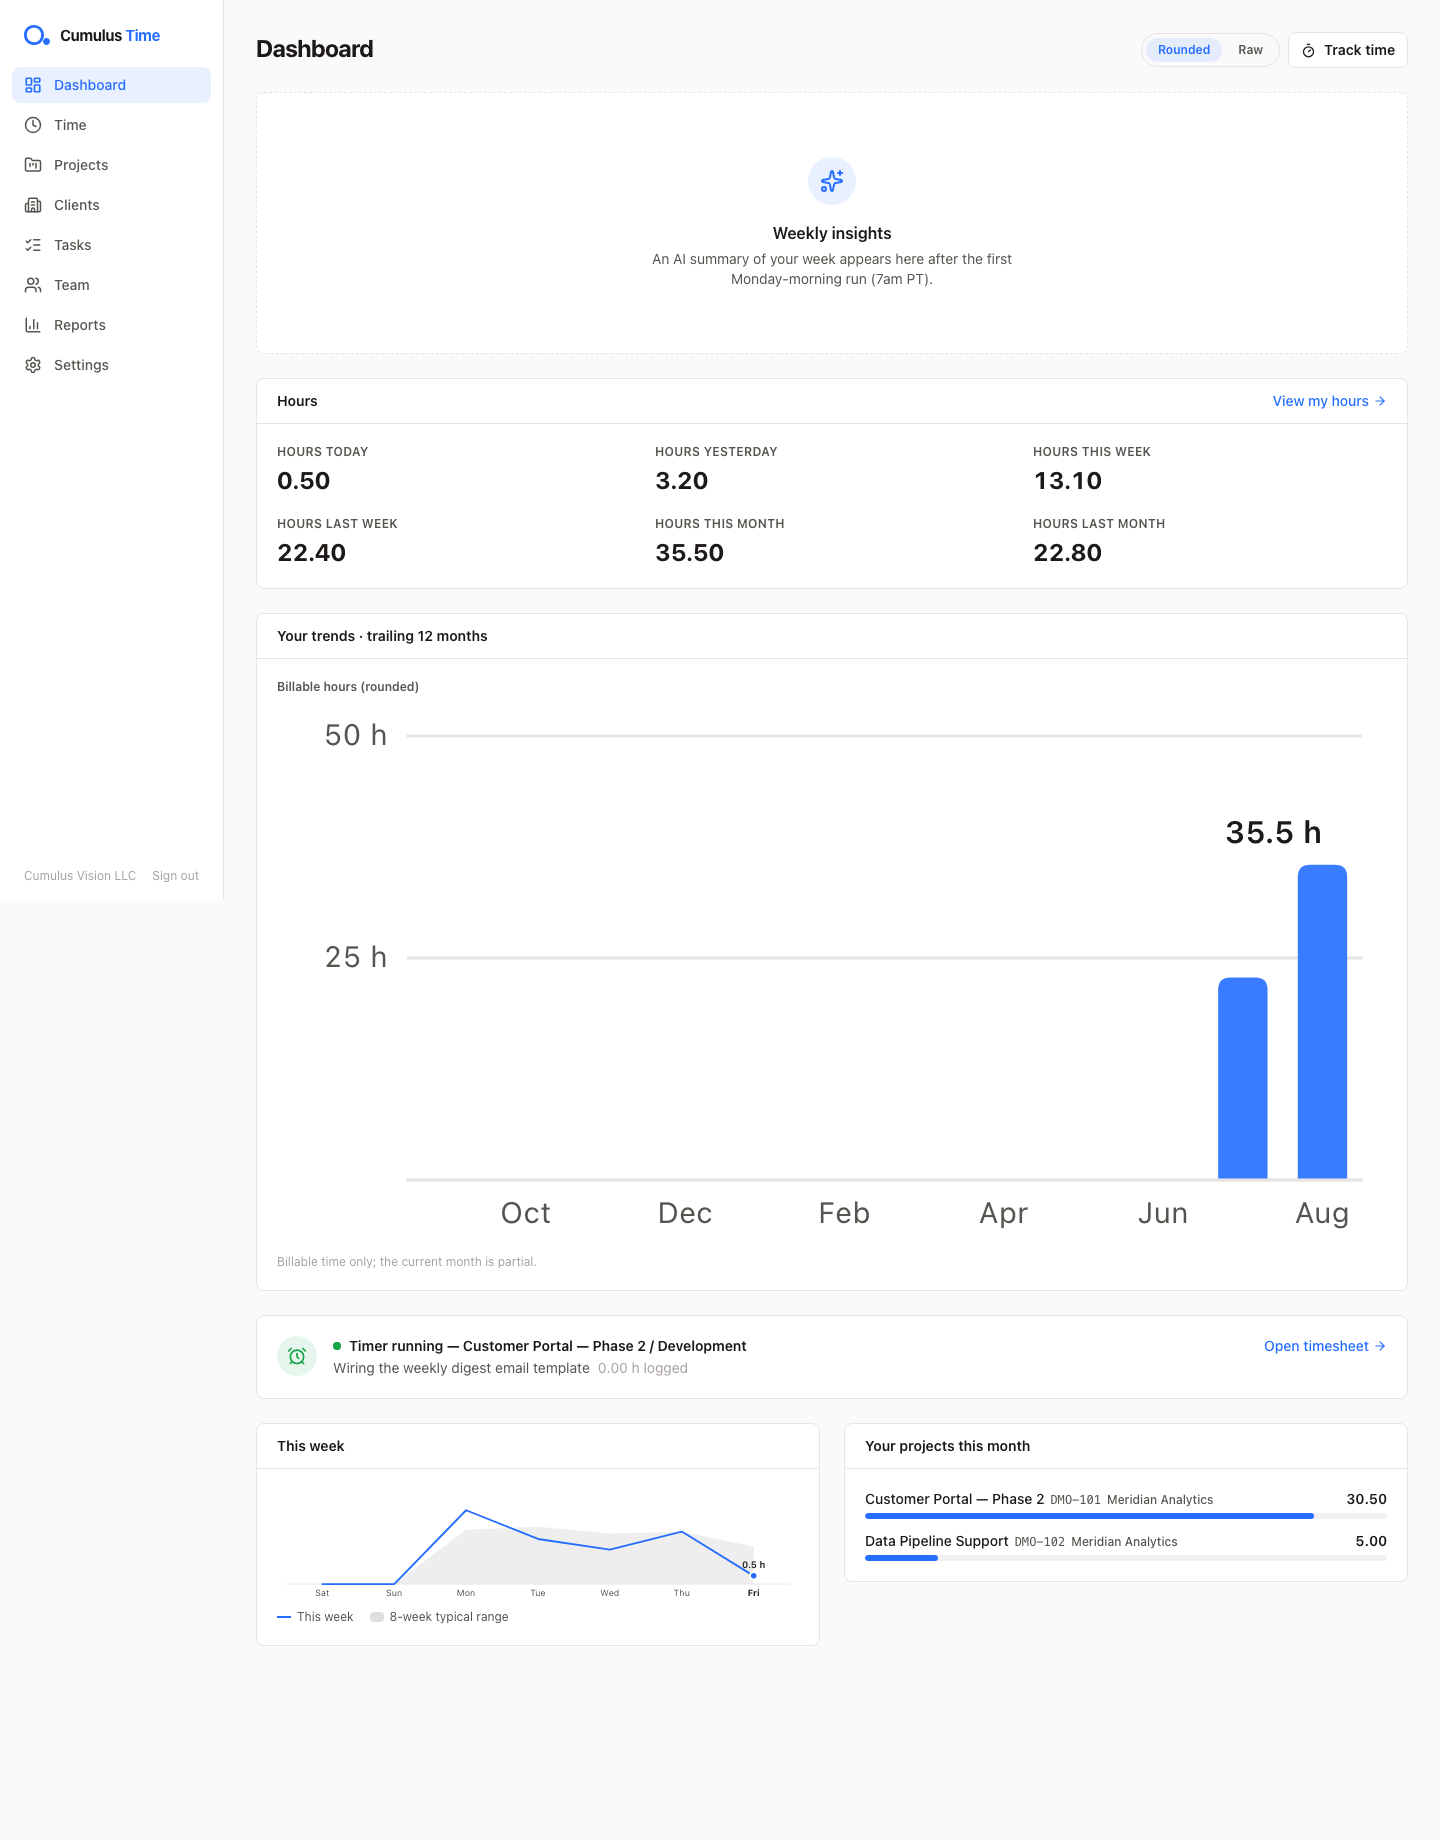This screenshot has height=1840, width=1440.
Task: Click the Hours This Week value 13.10
Action: point(1067,481)
